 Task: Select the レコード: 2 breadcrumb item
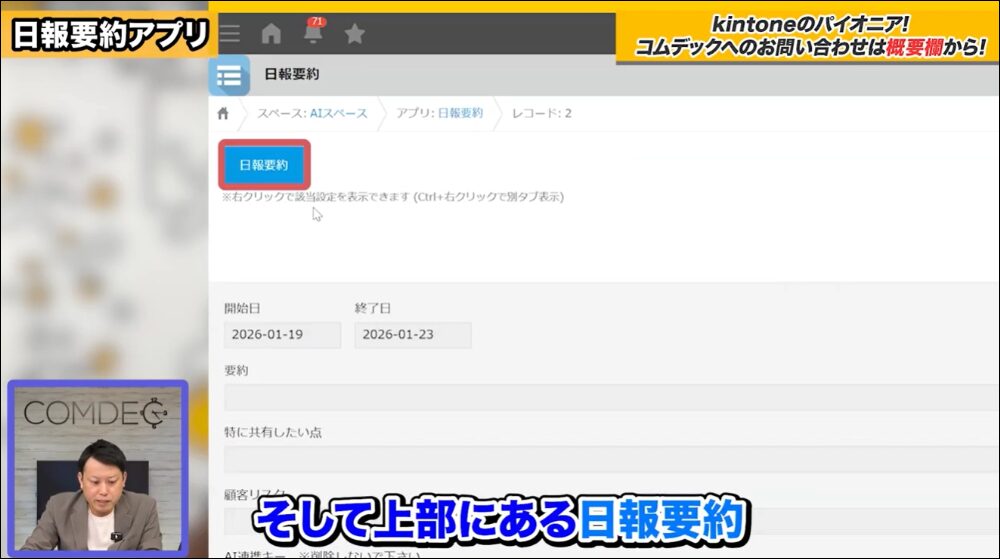click(541, 113)
